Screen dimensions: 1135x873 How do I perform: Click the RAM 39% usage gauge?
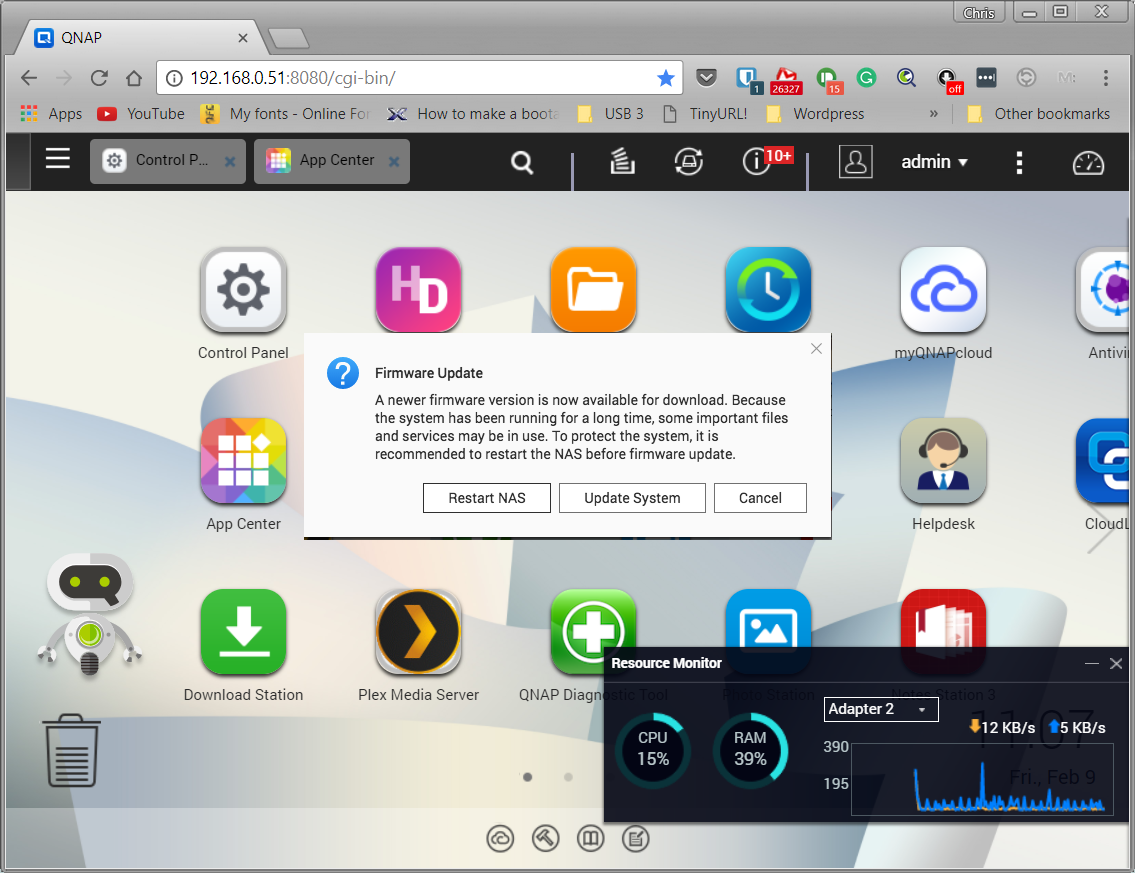click(x=751, y=749)
